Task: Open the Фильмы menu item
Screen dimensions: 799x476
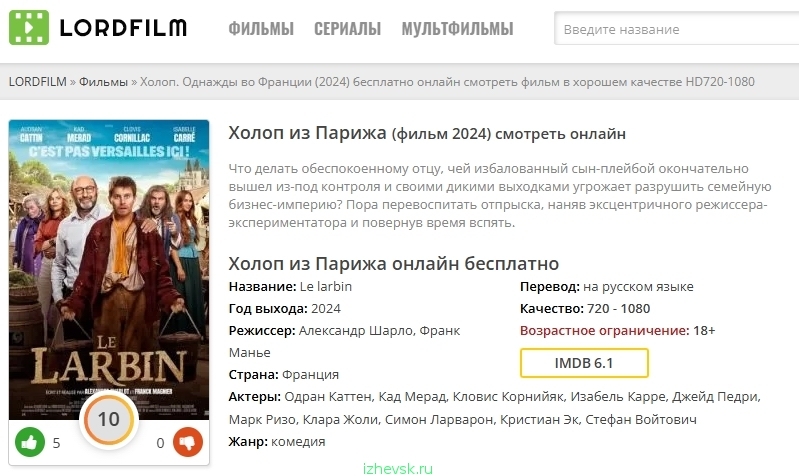Action: point(261,29)
